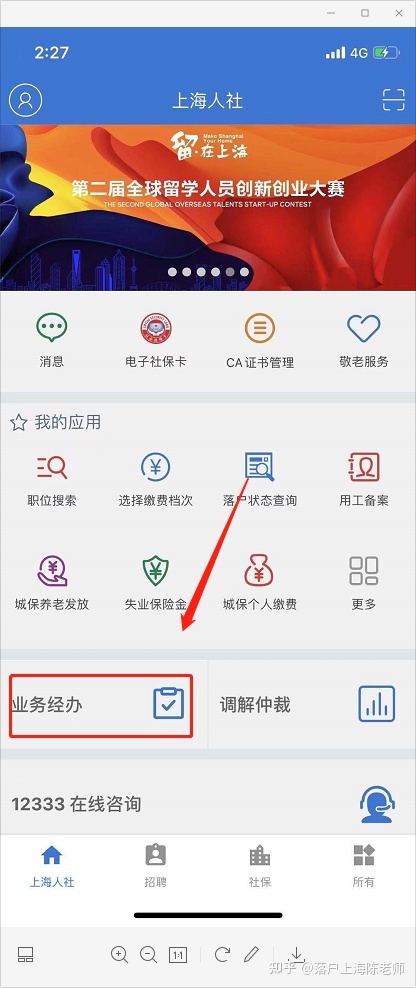The height and width of the screenshot is (988, 416).
Task: Open the user profile avatar icon
Action: coord(25,100)
